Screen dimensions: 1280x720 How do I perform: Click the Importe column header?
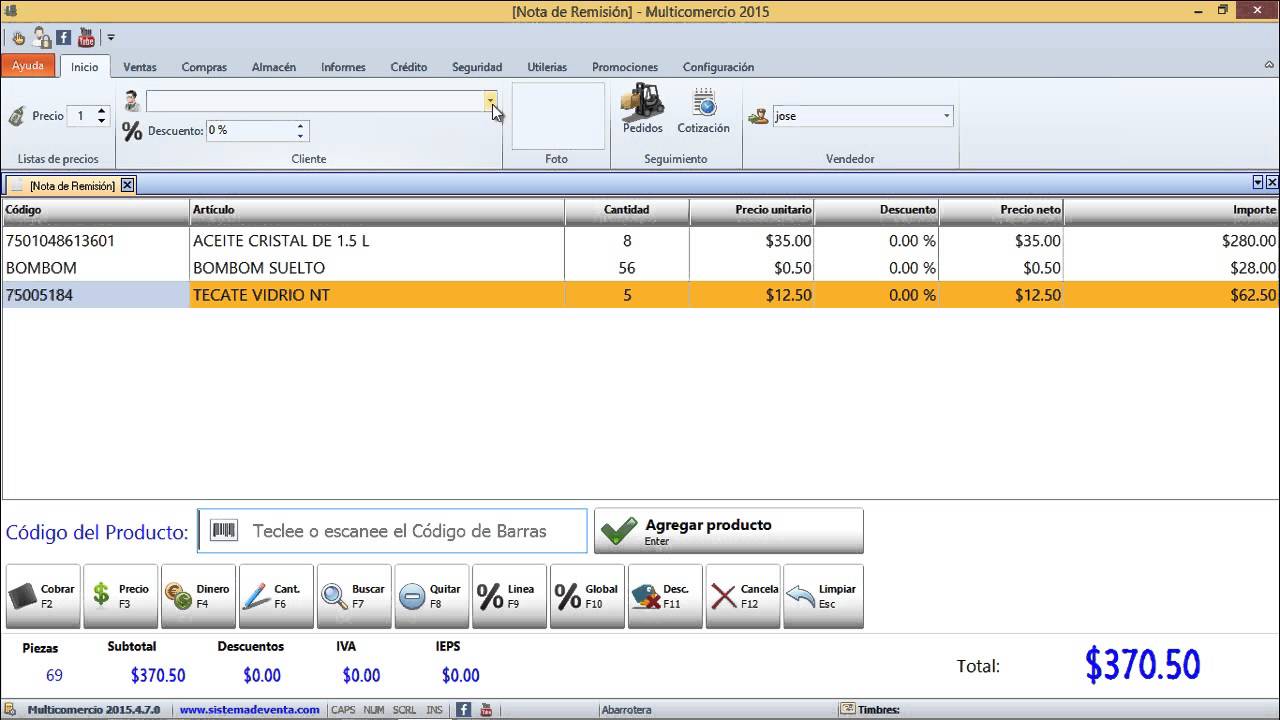point(1171,210)
